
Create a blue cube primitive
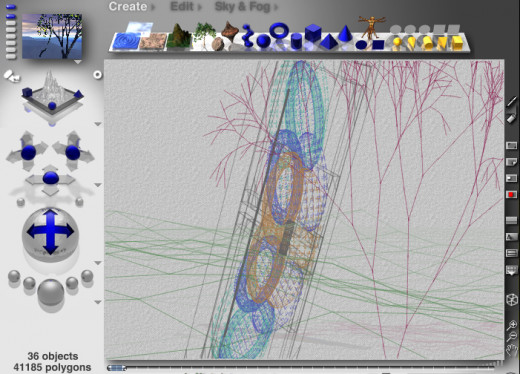pyautogui.click(x=313, y=33)
